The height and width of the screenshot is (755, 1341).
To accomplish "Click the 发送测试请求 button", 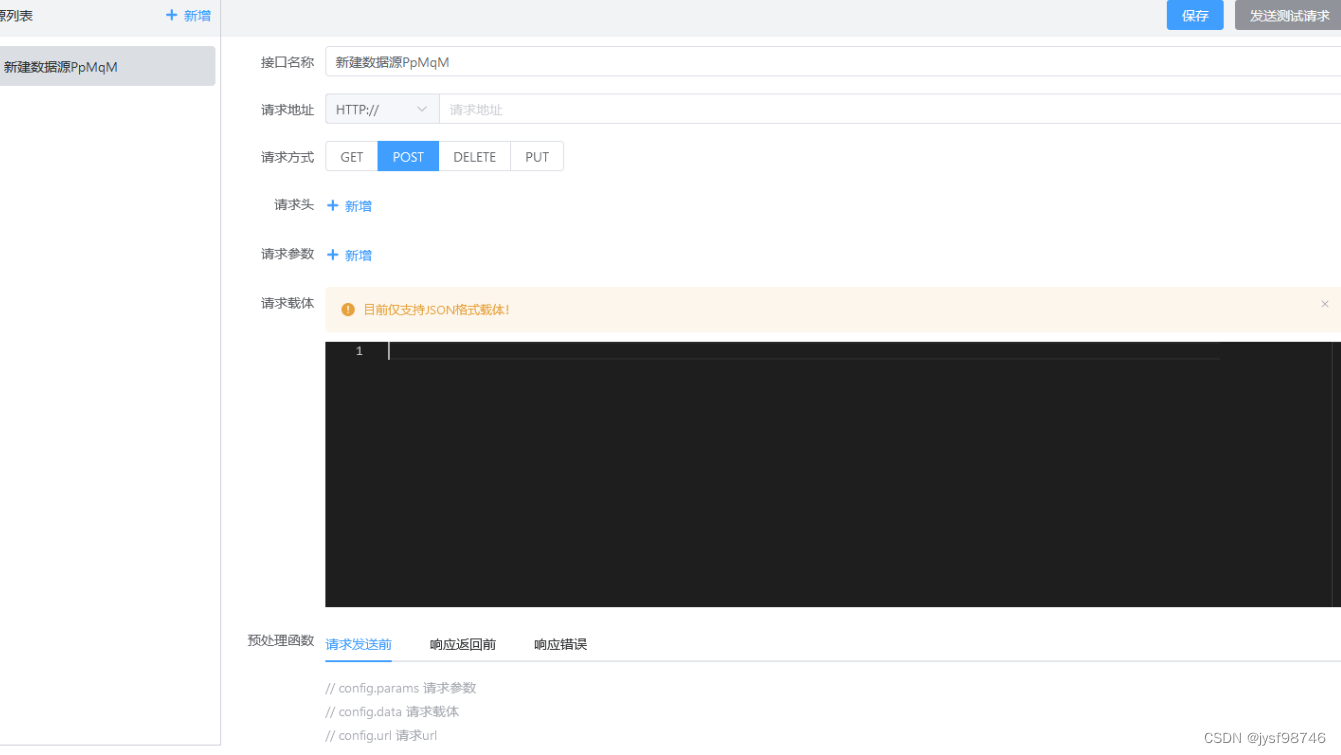I will point(1288,15).
